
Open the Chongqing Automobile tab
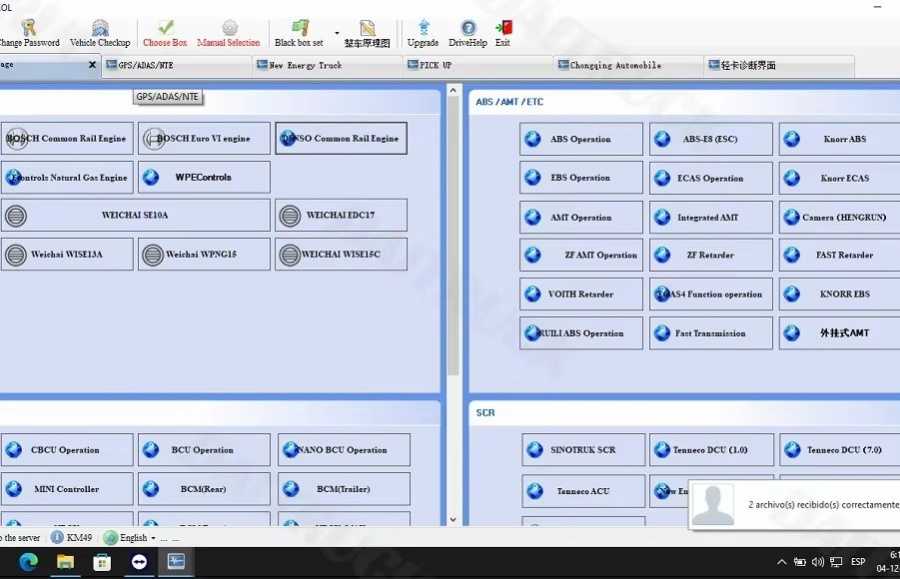(628, 65)
